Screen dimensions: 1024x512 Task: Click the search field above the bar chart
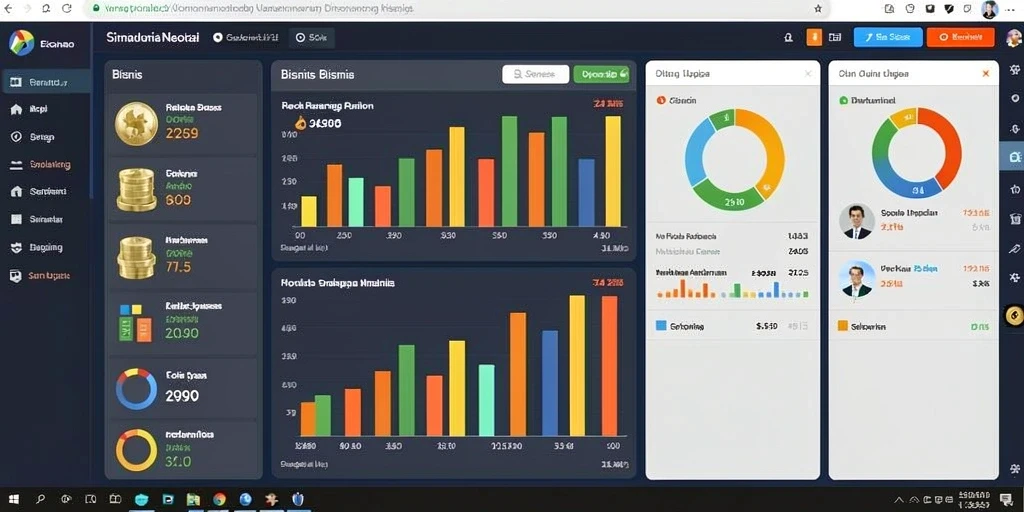click(536, 74)
